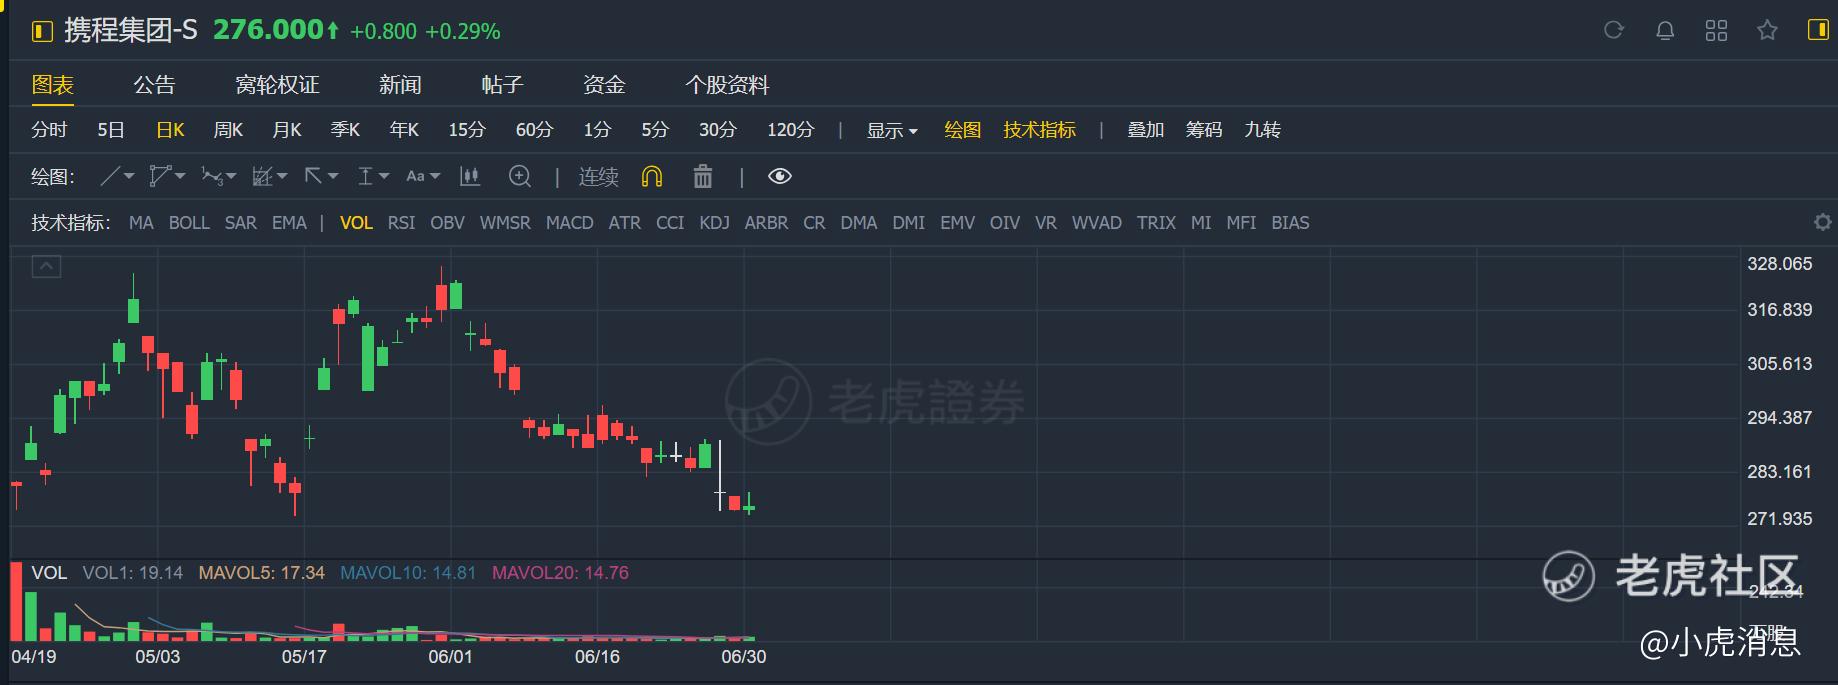This screenshot has height=685, width=1838.
Task: Open the alert bell icon
Action: pos(1665,31)
